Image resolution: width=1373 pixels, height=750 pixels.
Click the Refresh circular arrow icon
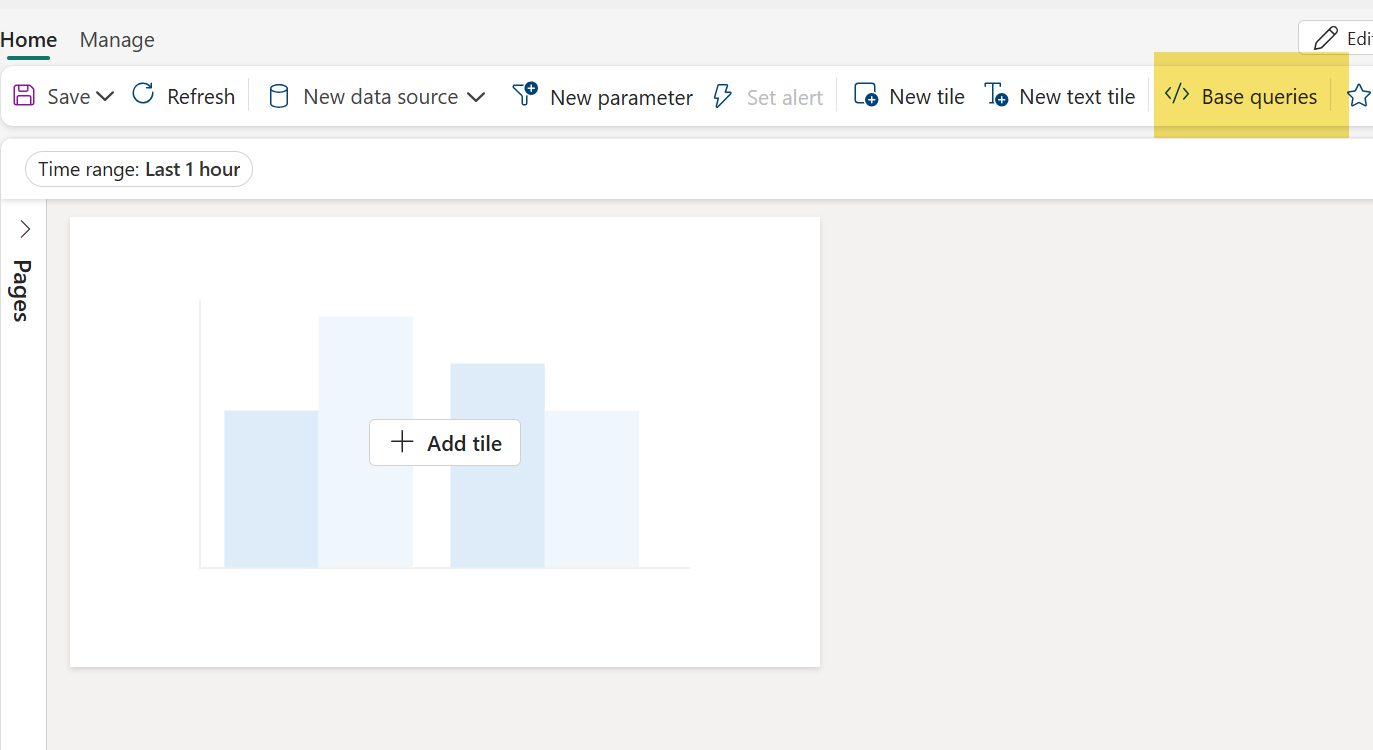pos(143,95)
